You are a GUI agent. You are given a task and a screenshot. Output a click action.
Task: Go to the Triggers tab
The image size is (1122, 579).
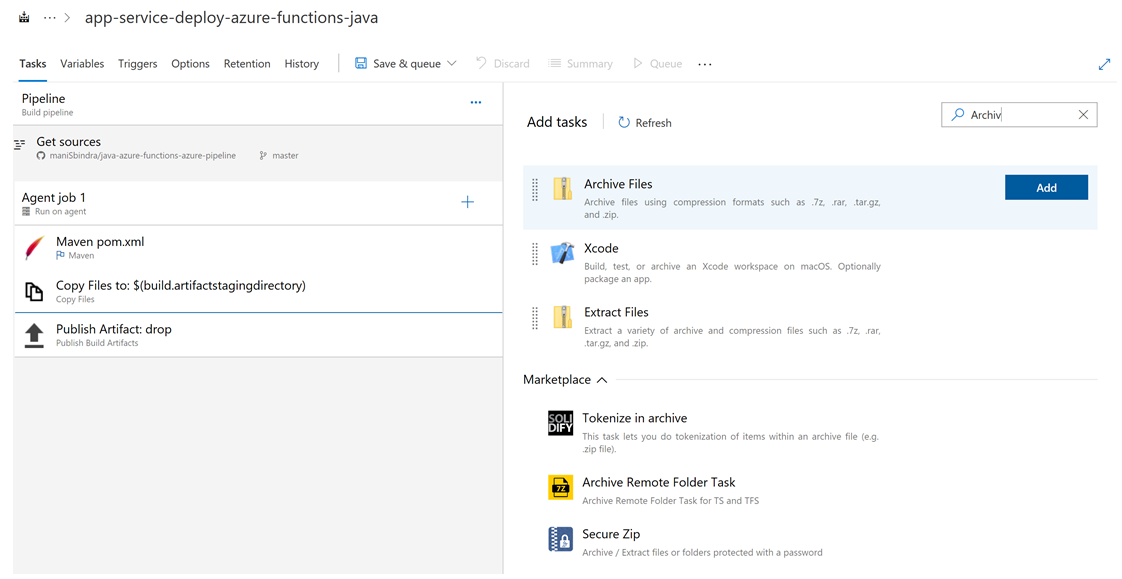pyautogui.click(x=137, y=64)
